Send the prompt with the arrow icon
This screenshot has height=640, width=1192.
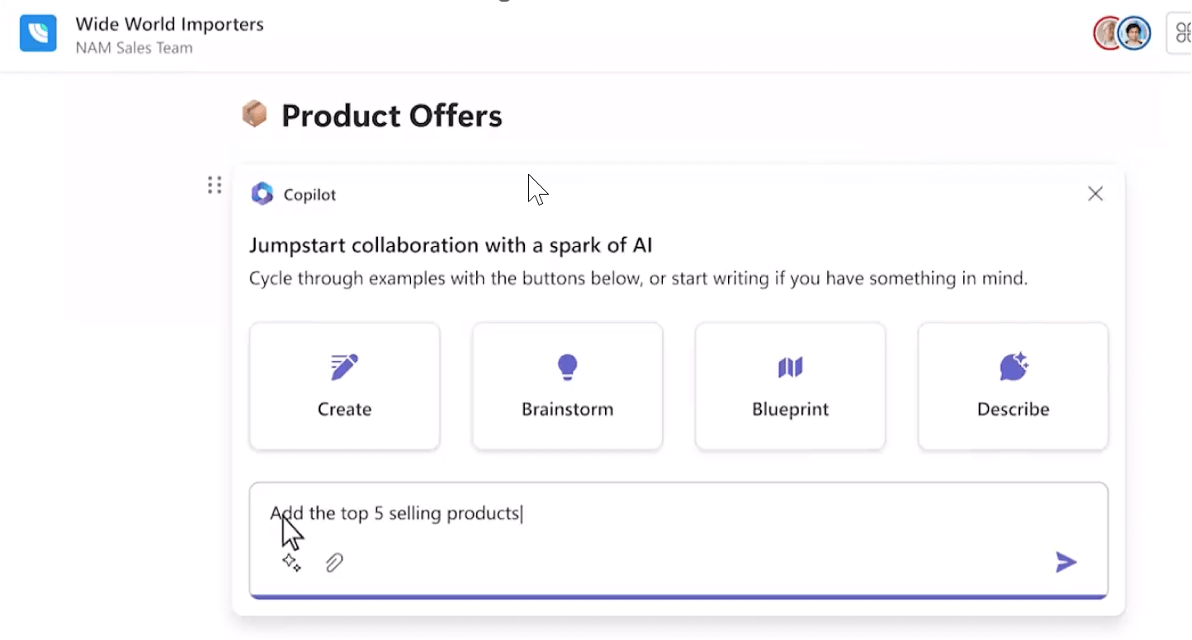coord(1066,562)
